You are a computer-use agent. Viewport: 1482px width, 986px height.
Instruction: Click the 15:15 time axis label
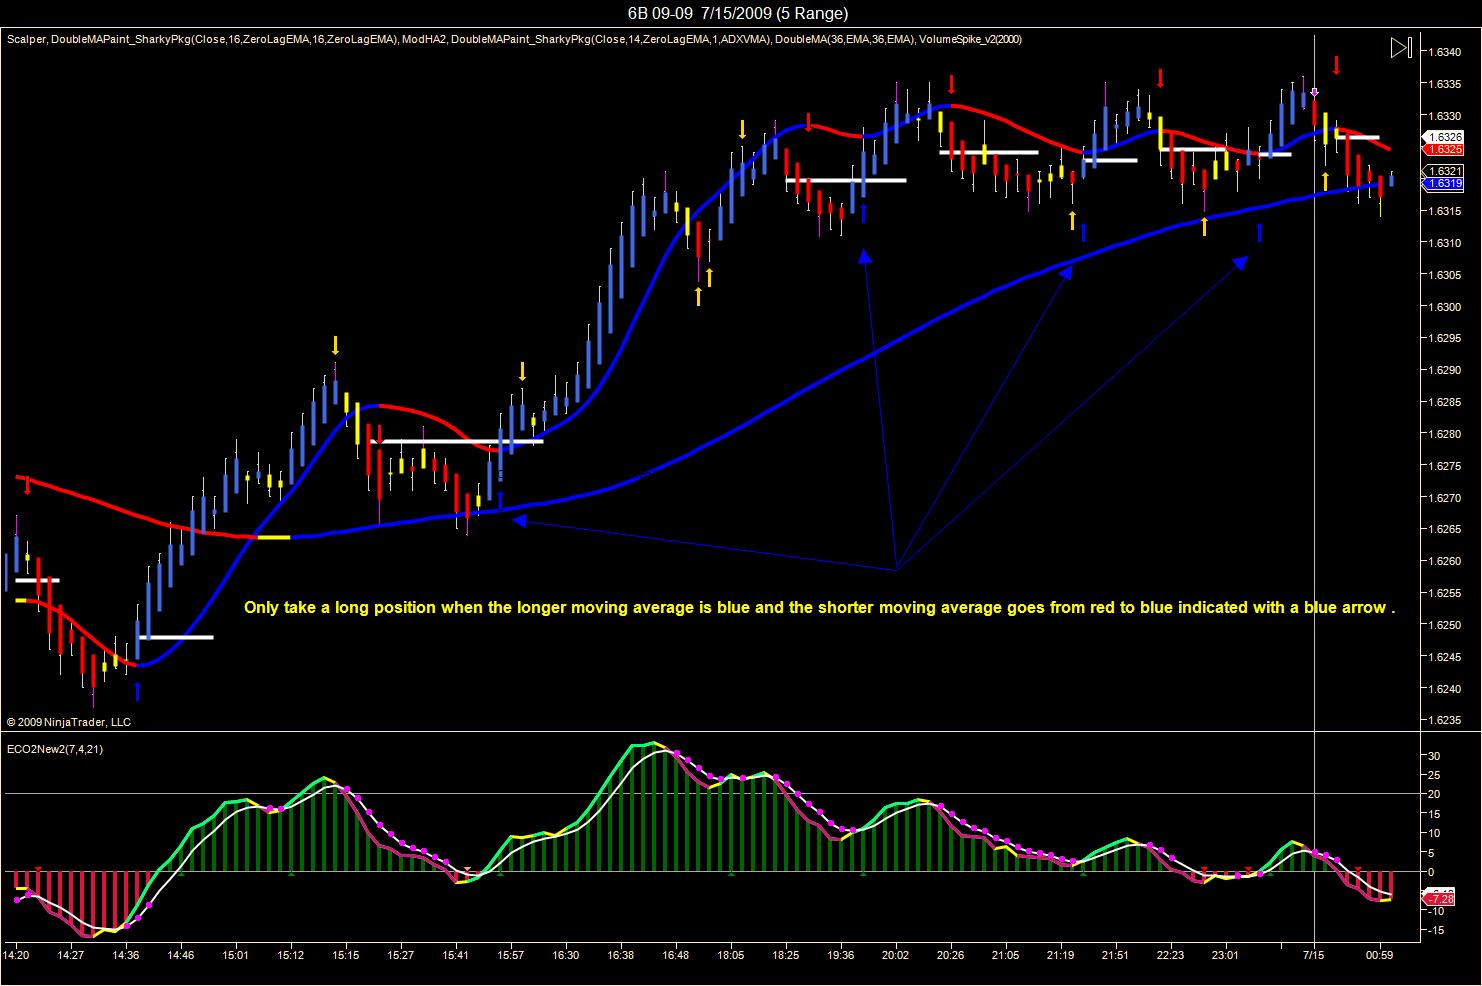pyautogui.click(x=345, y=955)
